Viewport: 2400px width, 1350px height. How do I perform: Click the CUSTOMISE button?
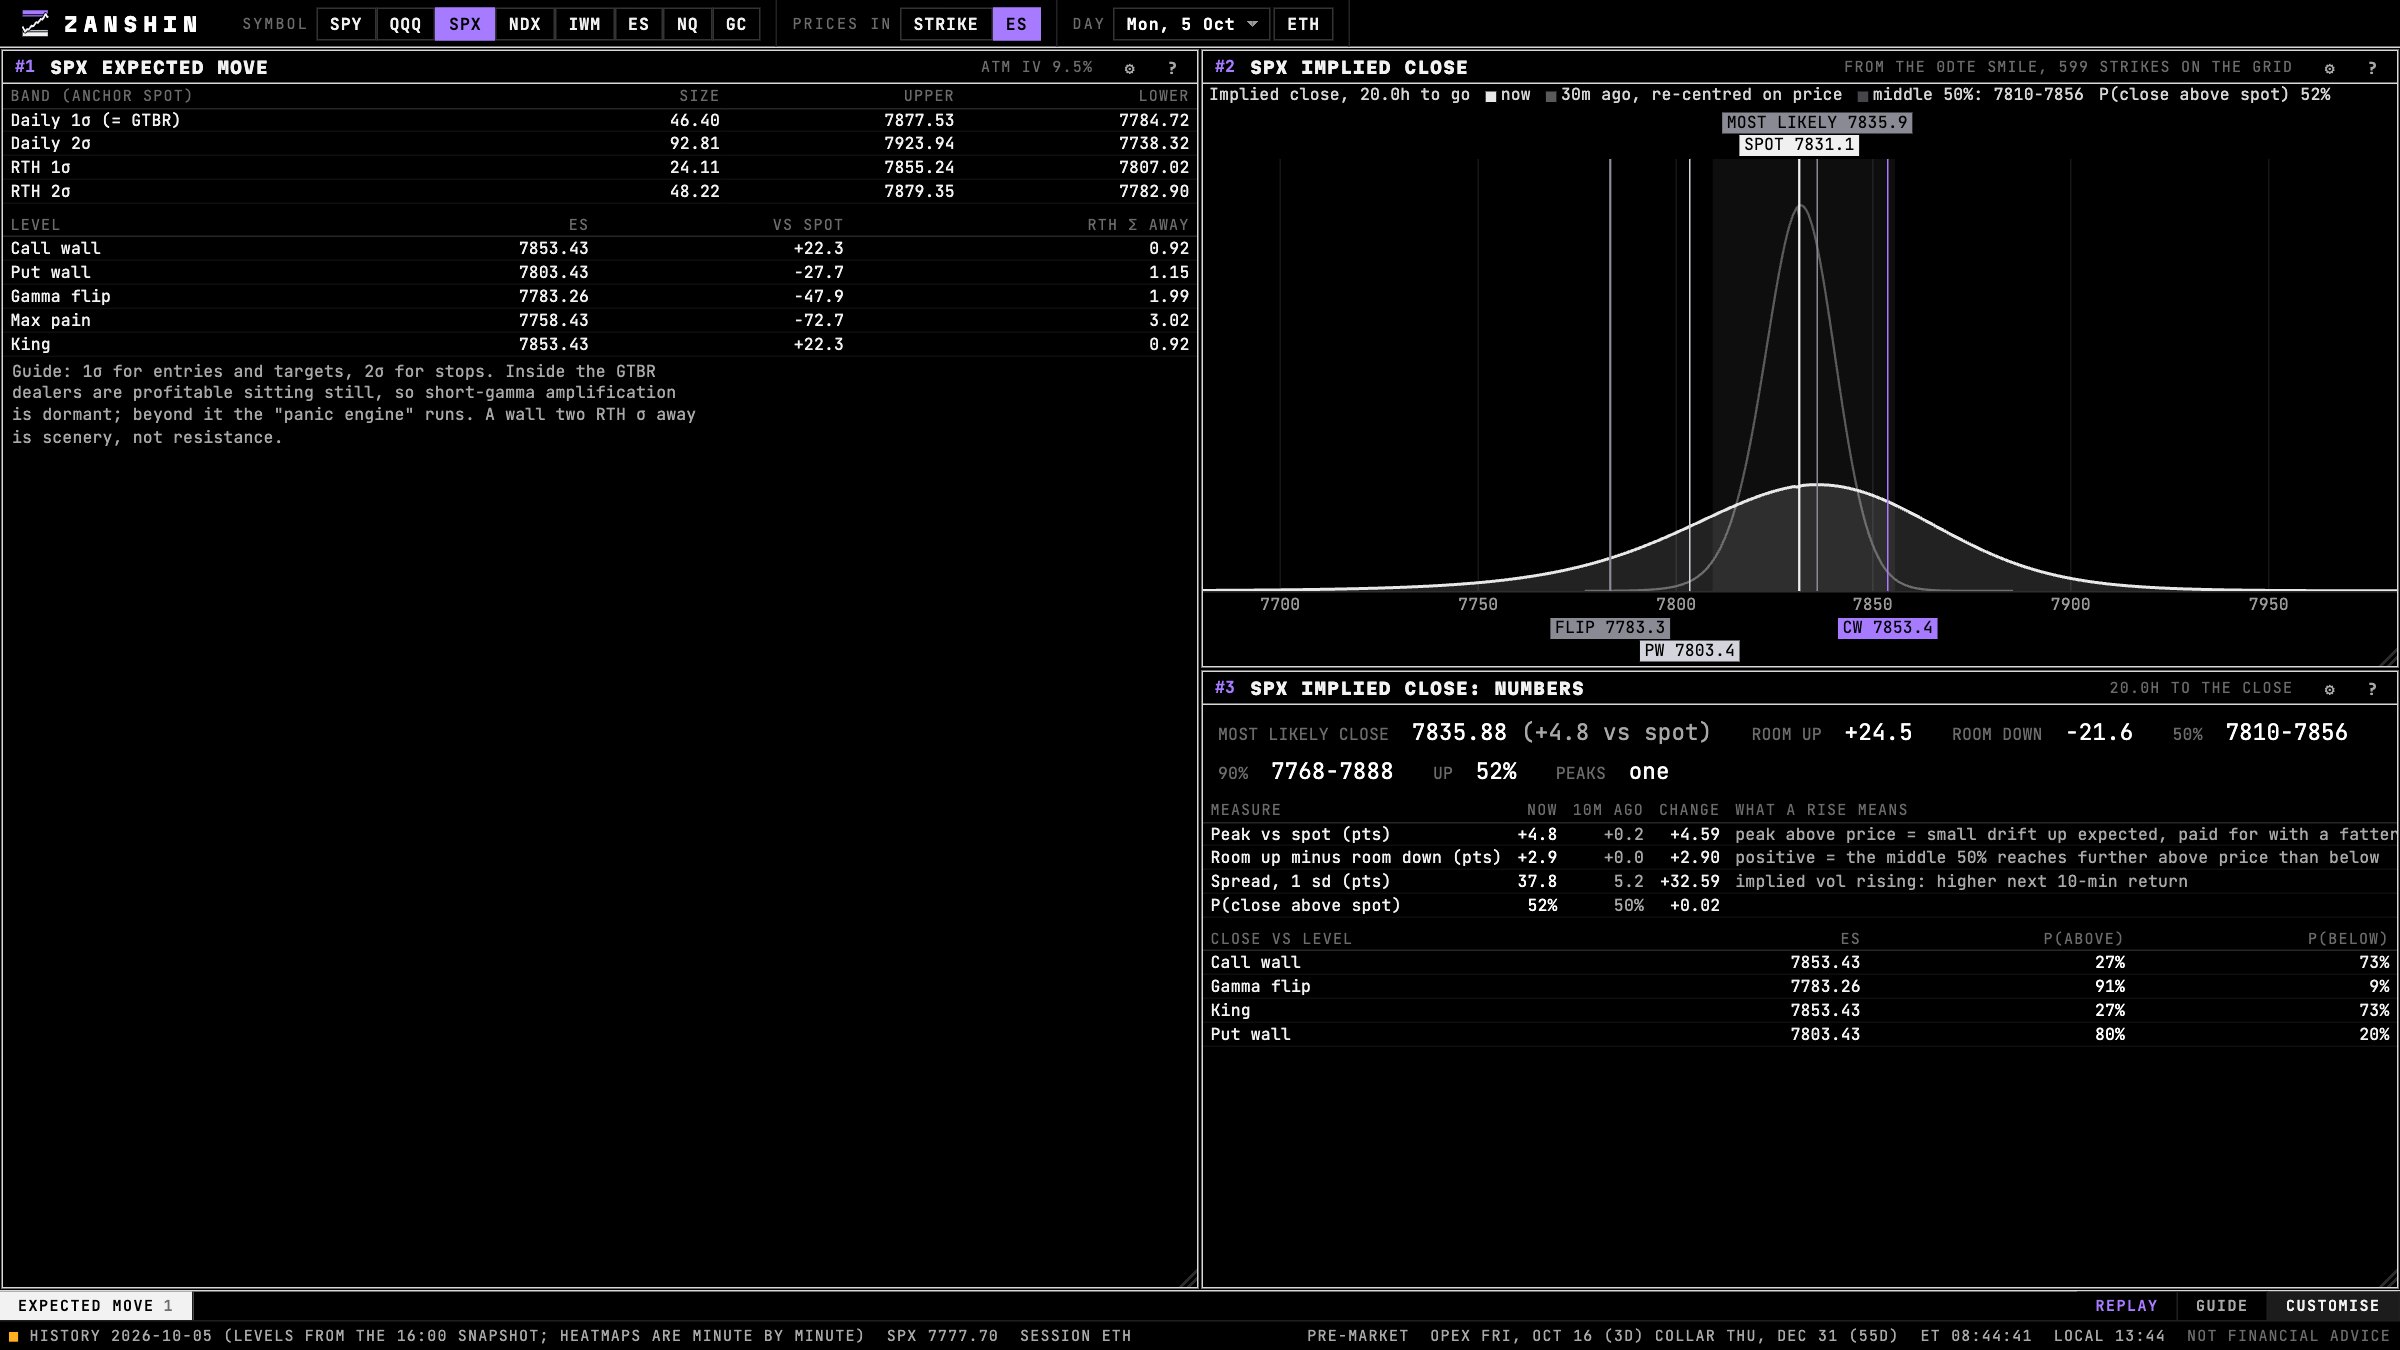click(2332, 1306)
